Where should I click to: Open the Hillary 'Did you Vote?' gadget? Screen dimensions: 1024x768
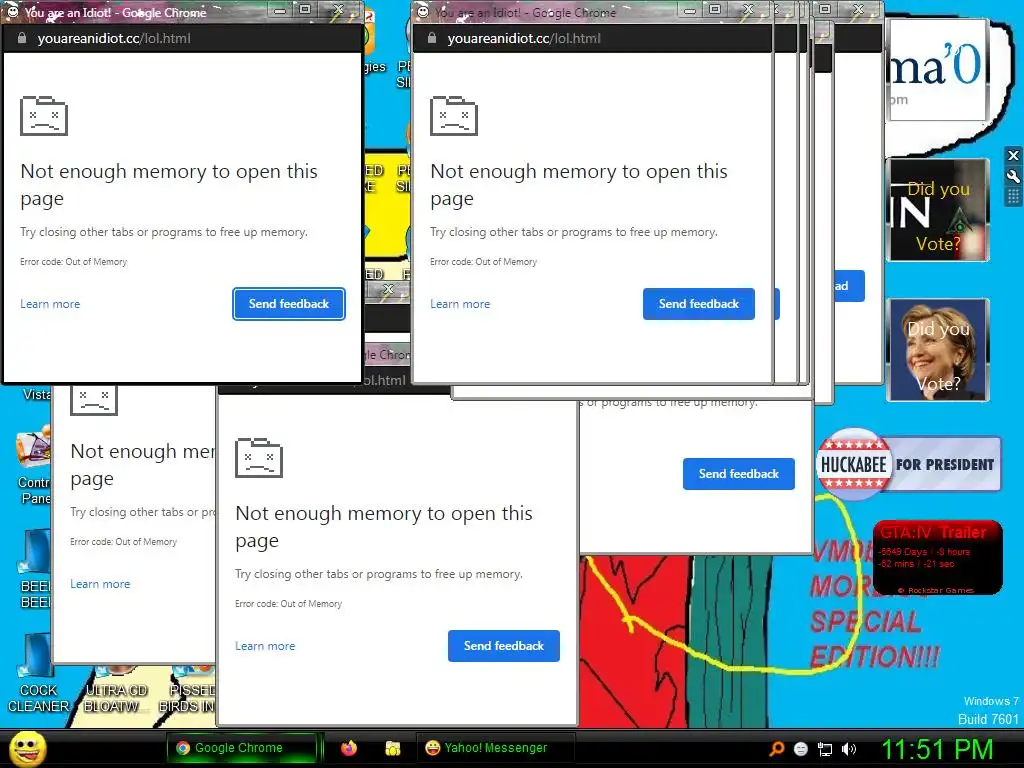point(938,350)
